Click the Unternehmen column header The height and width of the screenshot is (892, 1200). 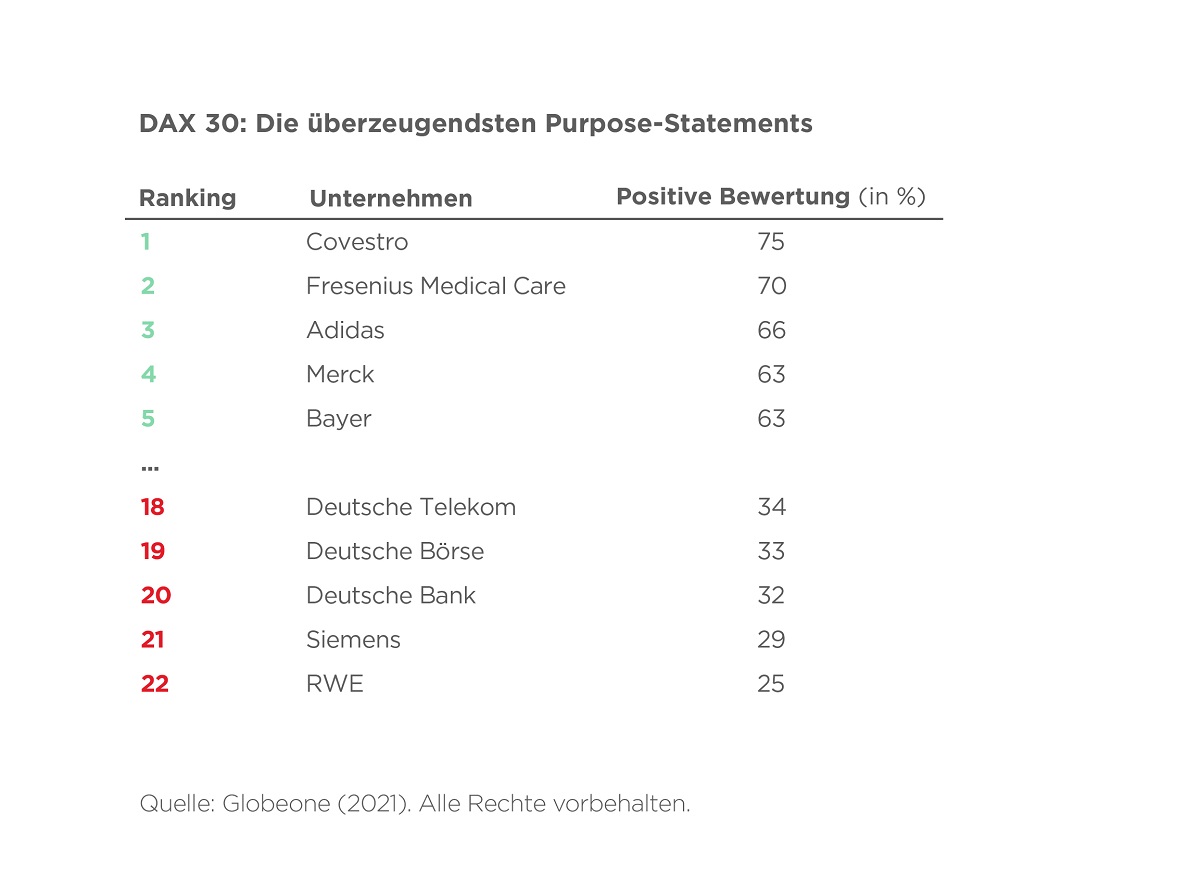(391, 198)
